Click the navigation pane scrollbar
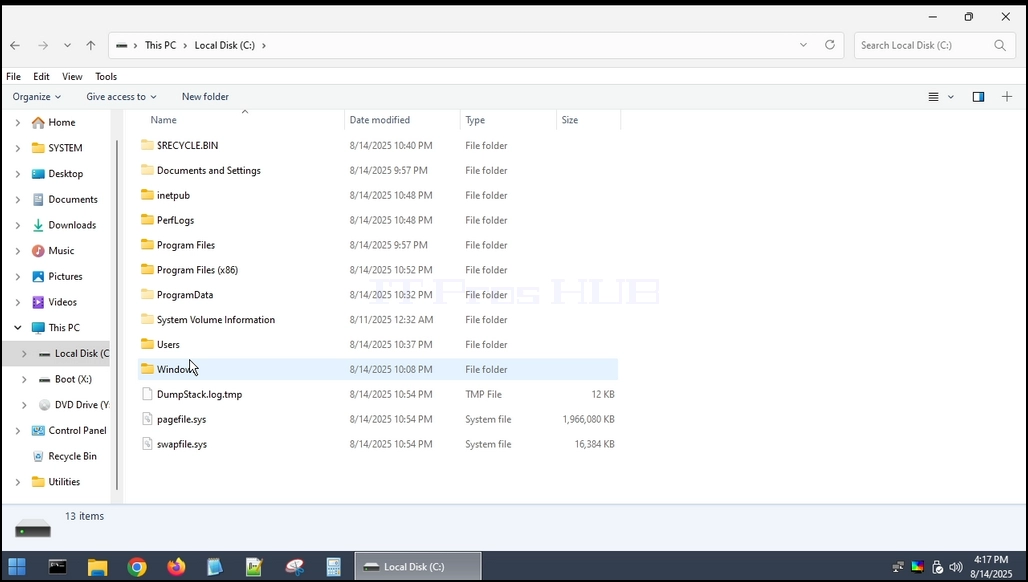1028x582 pixels. (117, 315)
